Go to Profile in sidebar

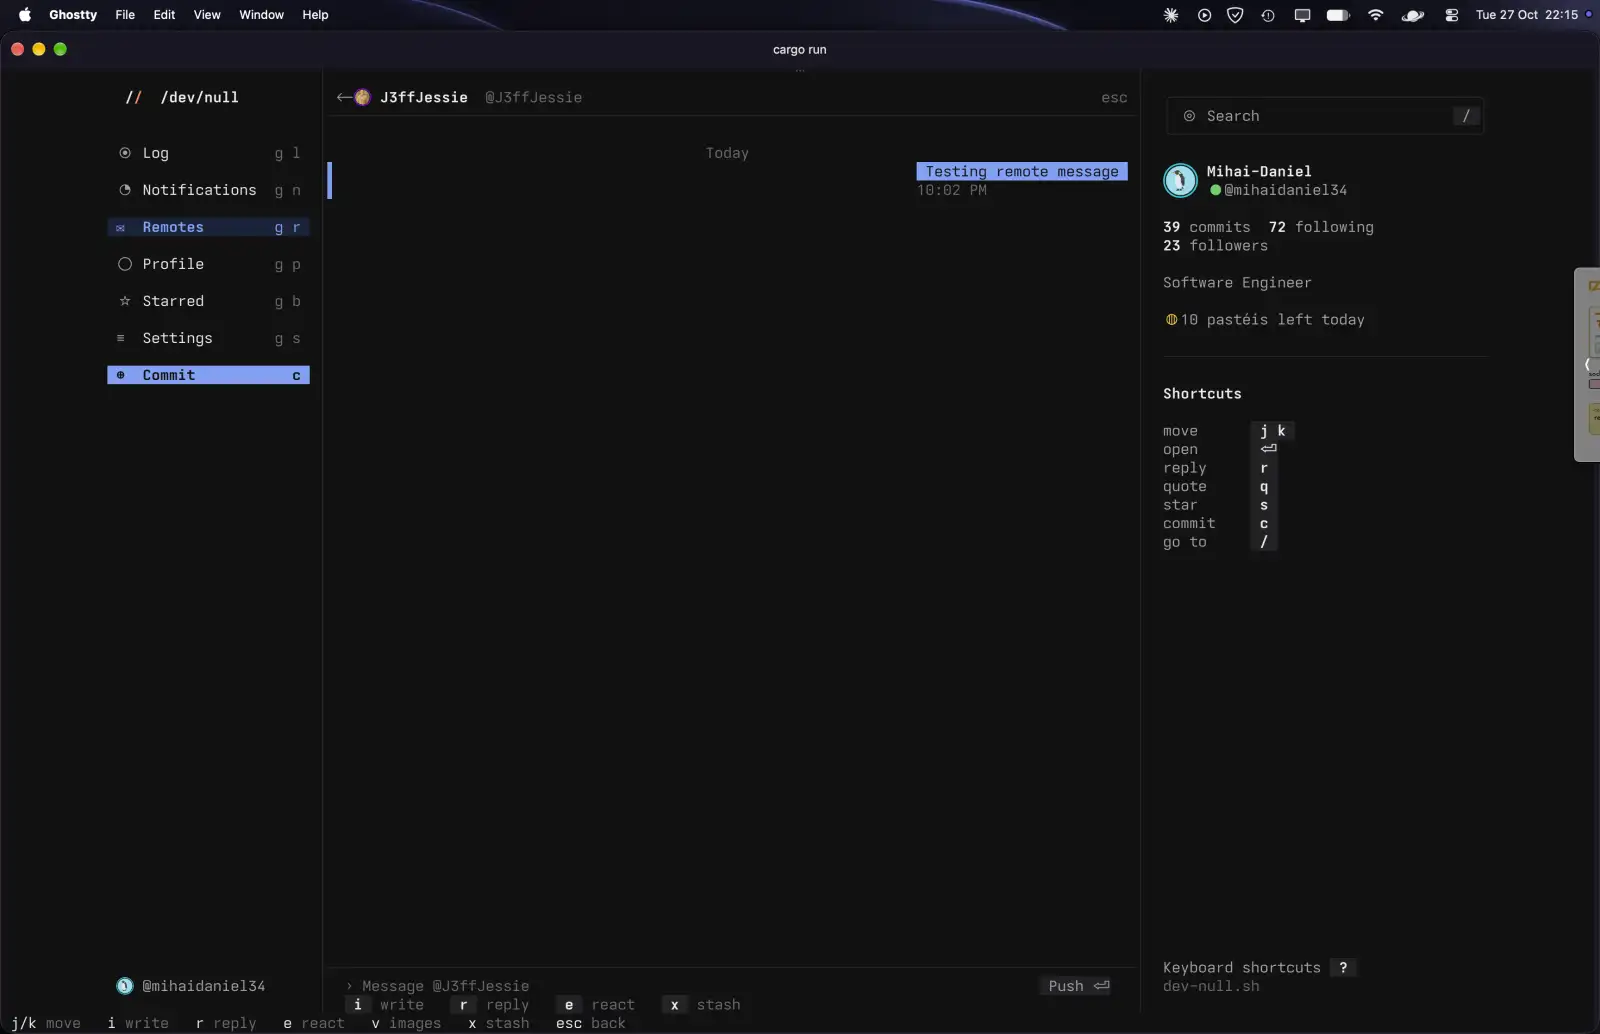(x=208, y=264)
